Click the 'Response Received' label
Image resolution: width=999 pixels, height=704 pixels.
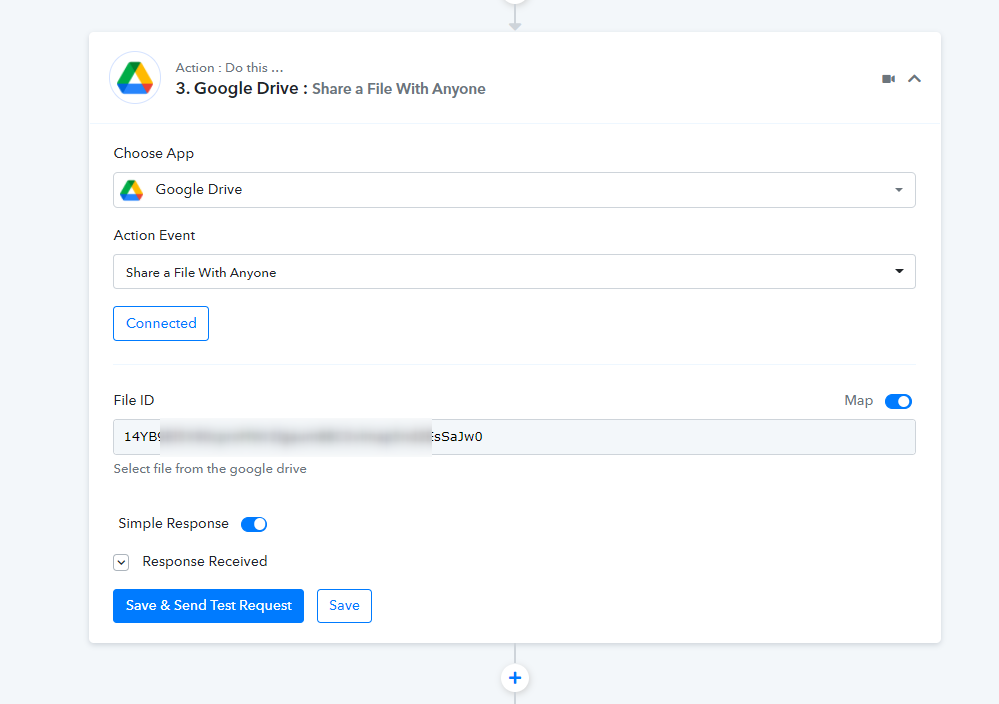coord(205,561)
